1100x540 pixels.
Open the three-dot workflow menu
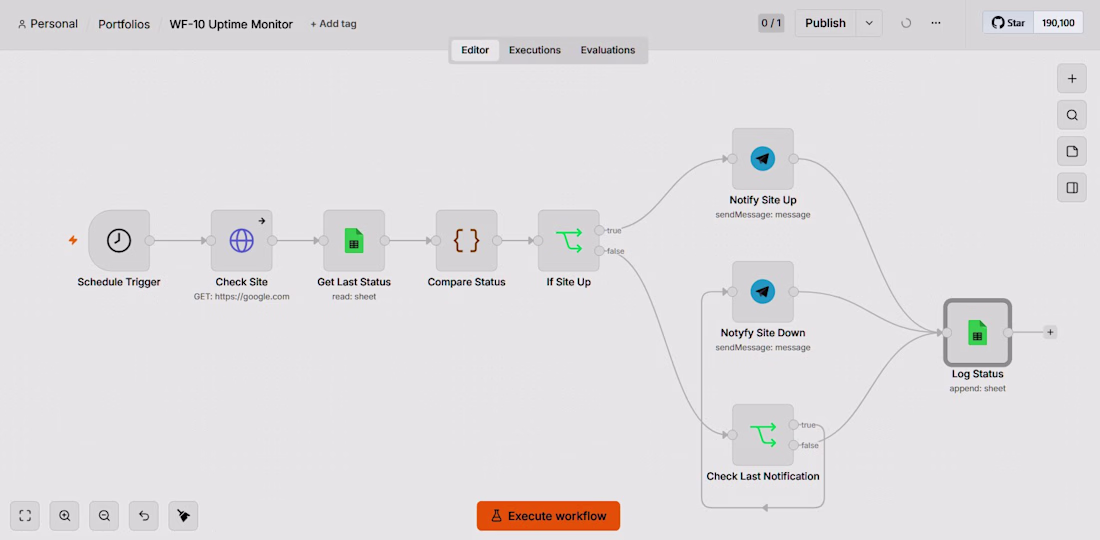(936, 23)
